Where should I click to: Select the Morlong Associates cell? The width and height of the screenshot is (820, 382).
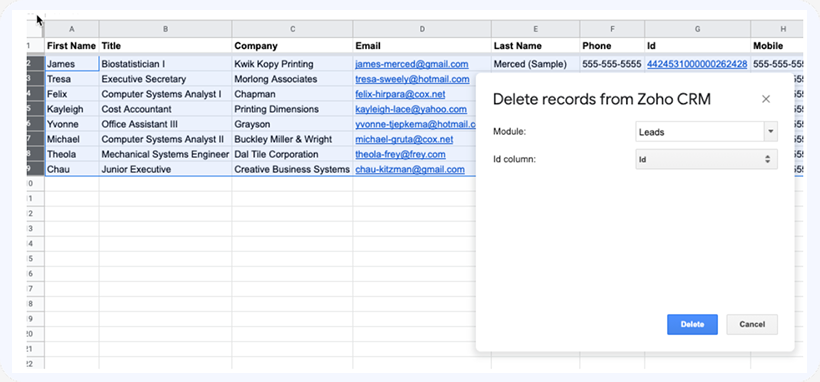(x=292, y=80)
